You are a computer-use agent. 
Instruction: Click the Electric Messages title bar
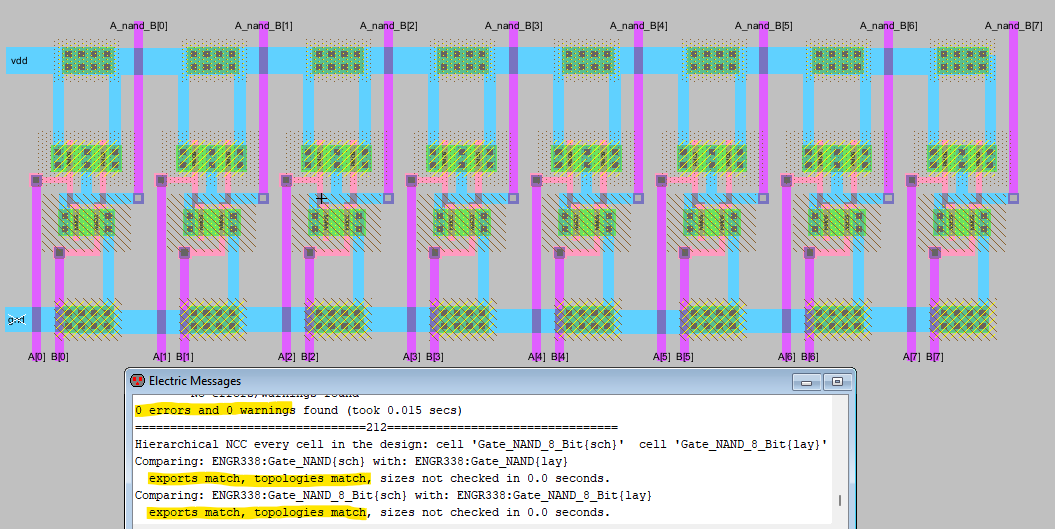(x=450, y=381)
